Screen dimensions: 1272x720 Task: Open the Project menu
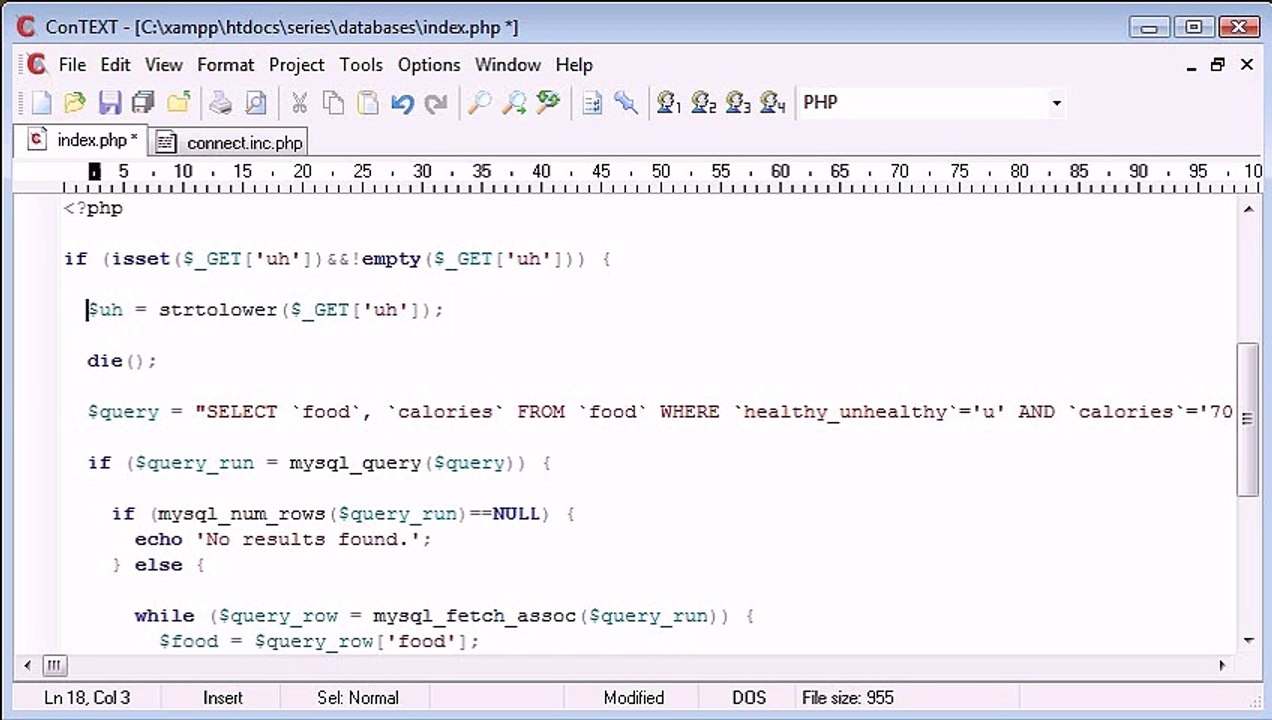coord(297,64)
